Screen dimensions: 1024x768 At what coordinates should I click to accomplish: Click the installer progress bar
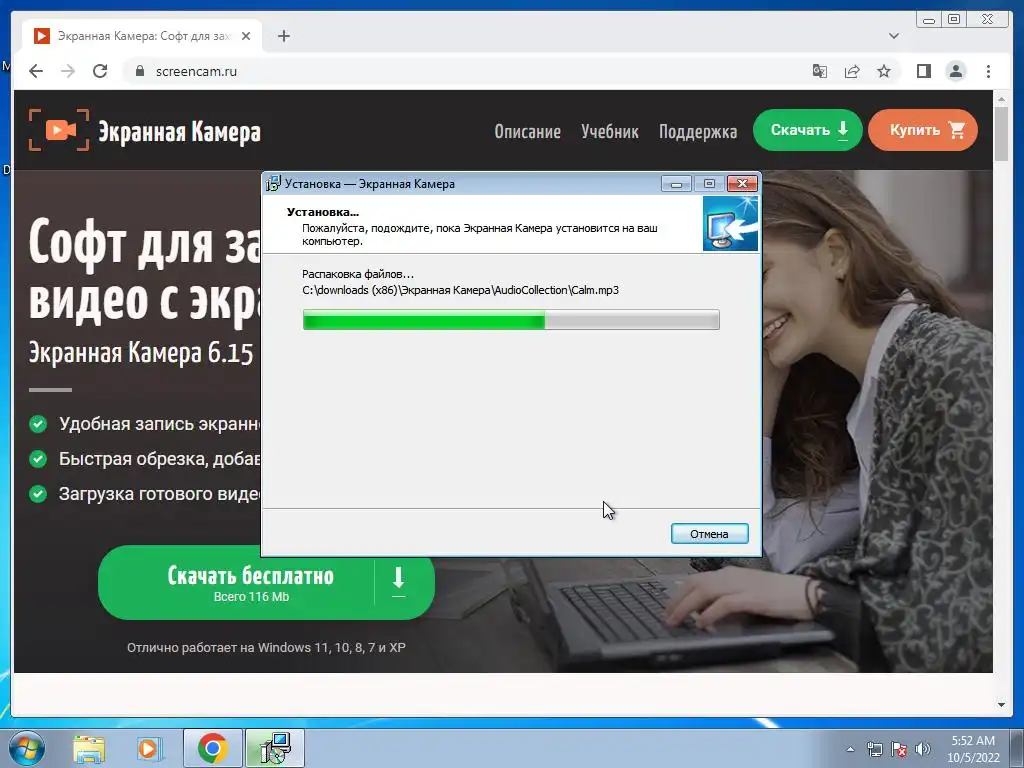tap(511, 320)
